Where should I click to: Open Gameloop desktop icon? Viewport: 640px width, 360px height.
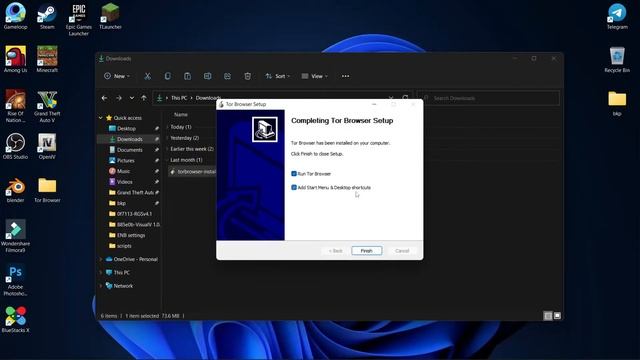16,16
